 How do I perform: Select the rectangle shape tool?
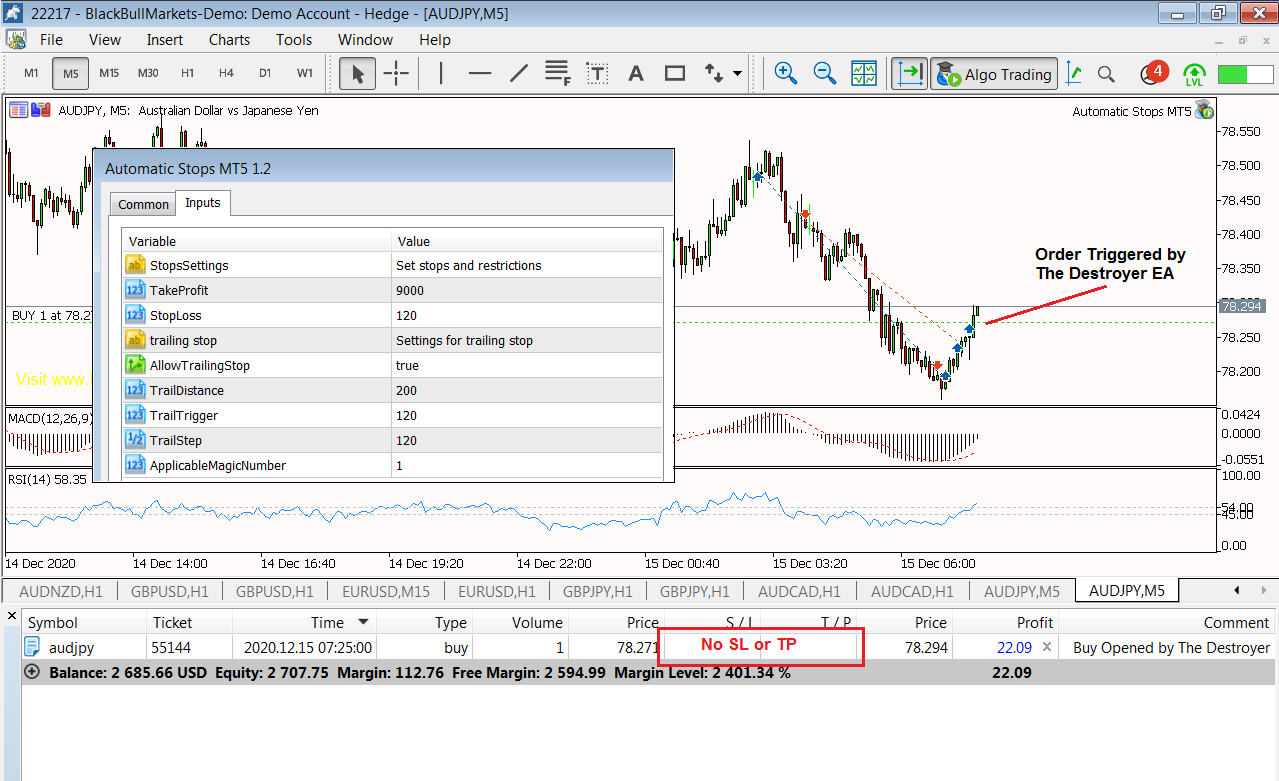675,73
